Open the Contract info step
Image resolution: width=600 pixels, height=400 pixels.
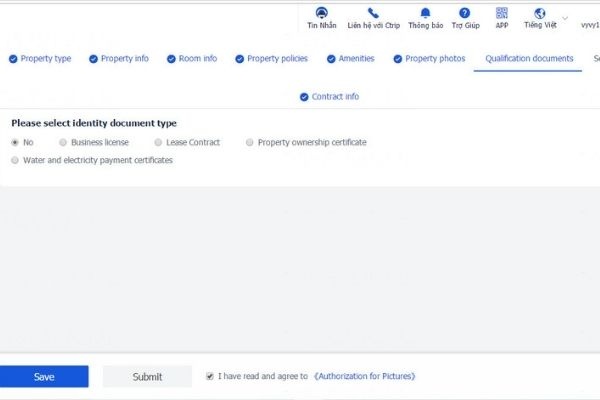point(336,96)
